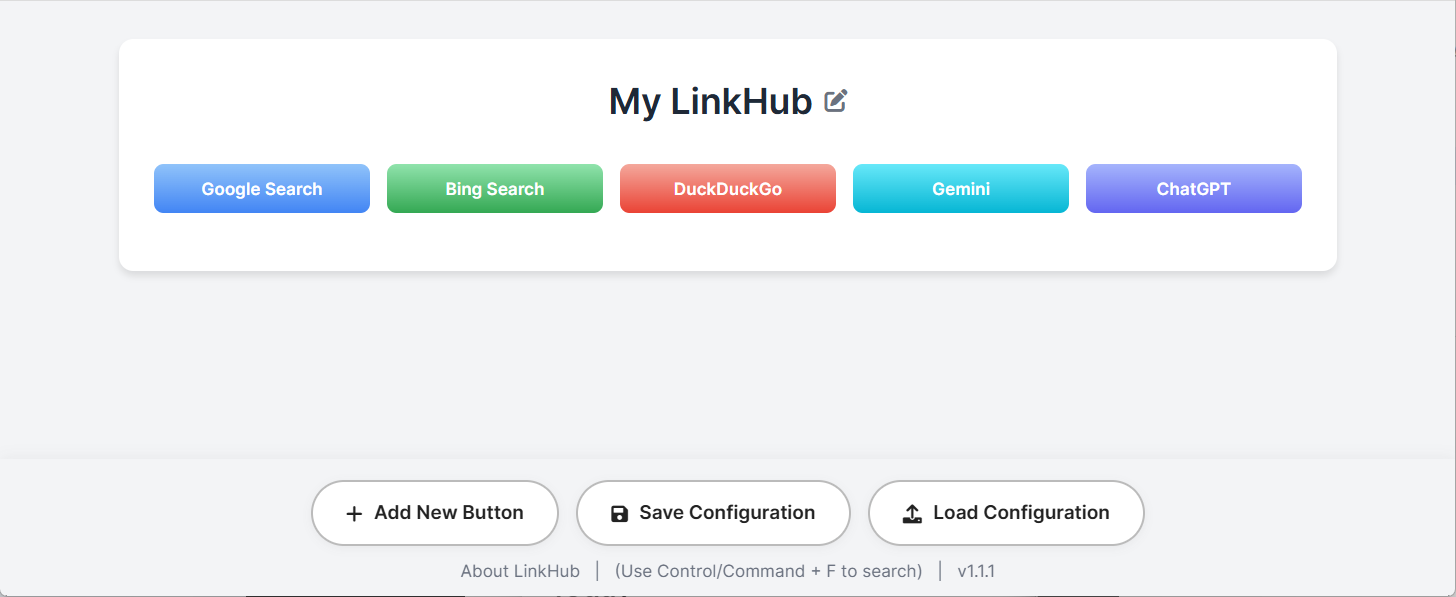Click the plus icon in Add New Button
Viewport: 1456px width, 597px height.
[353, 513]
